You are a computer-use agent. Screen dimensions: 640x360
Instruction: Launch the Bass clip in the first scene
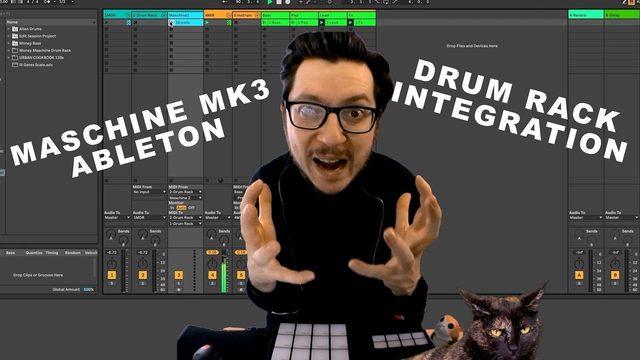click(264, 22)
